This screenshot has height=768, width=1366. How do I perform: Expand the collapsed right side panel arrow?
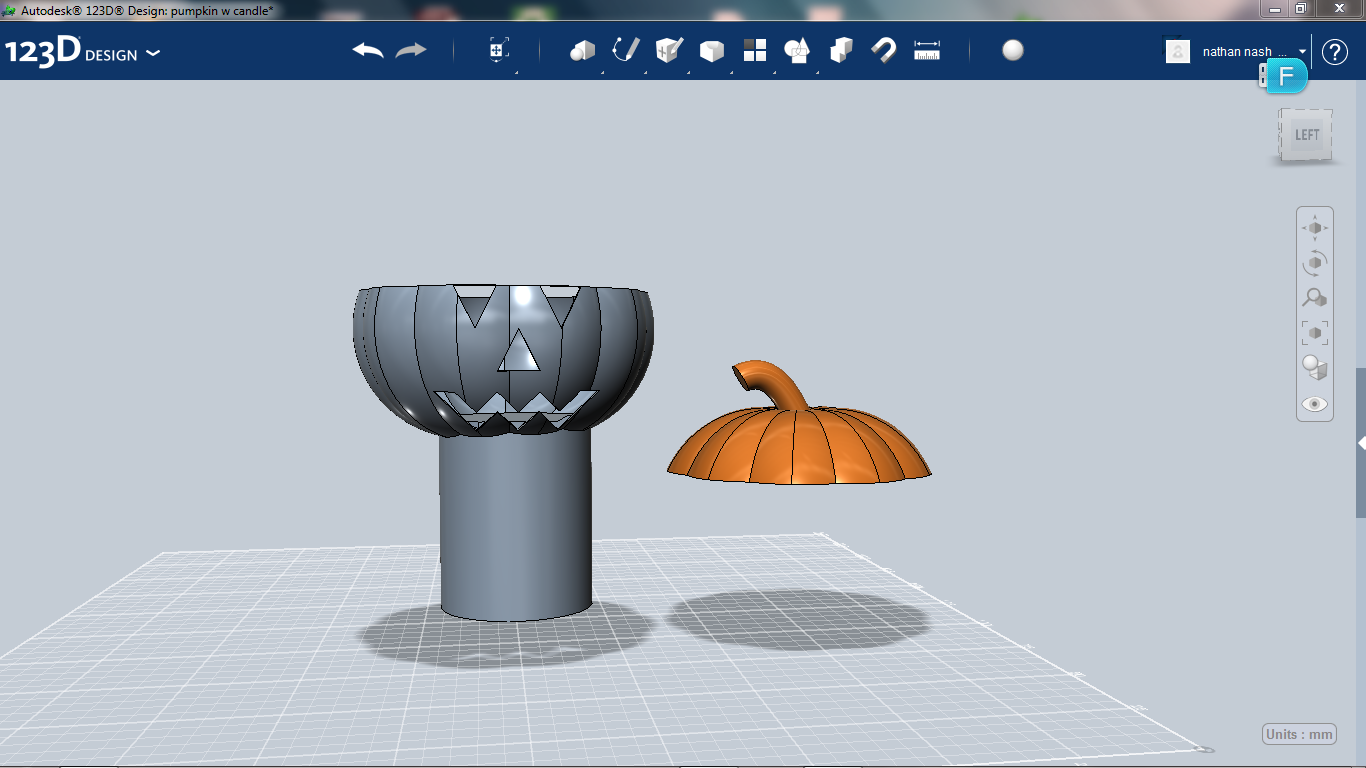[1361, 443]
